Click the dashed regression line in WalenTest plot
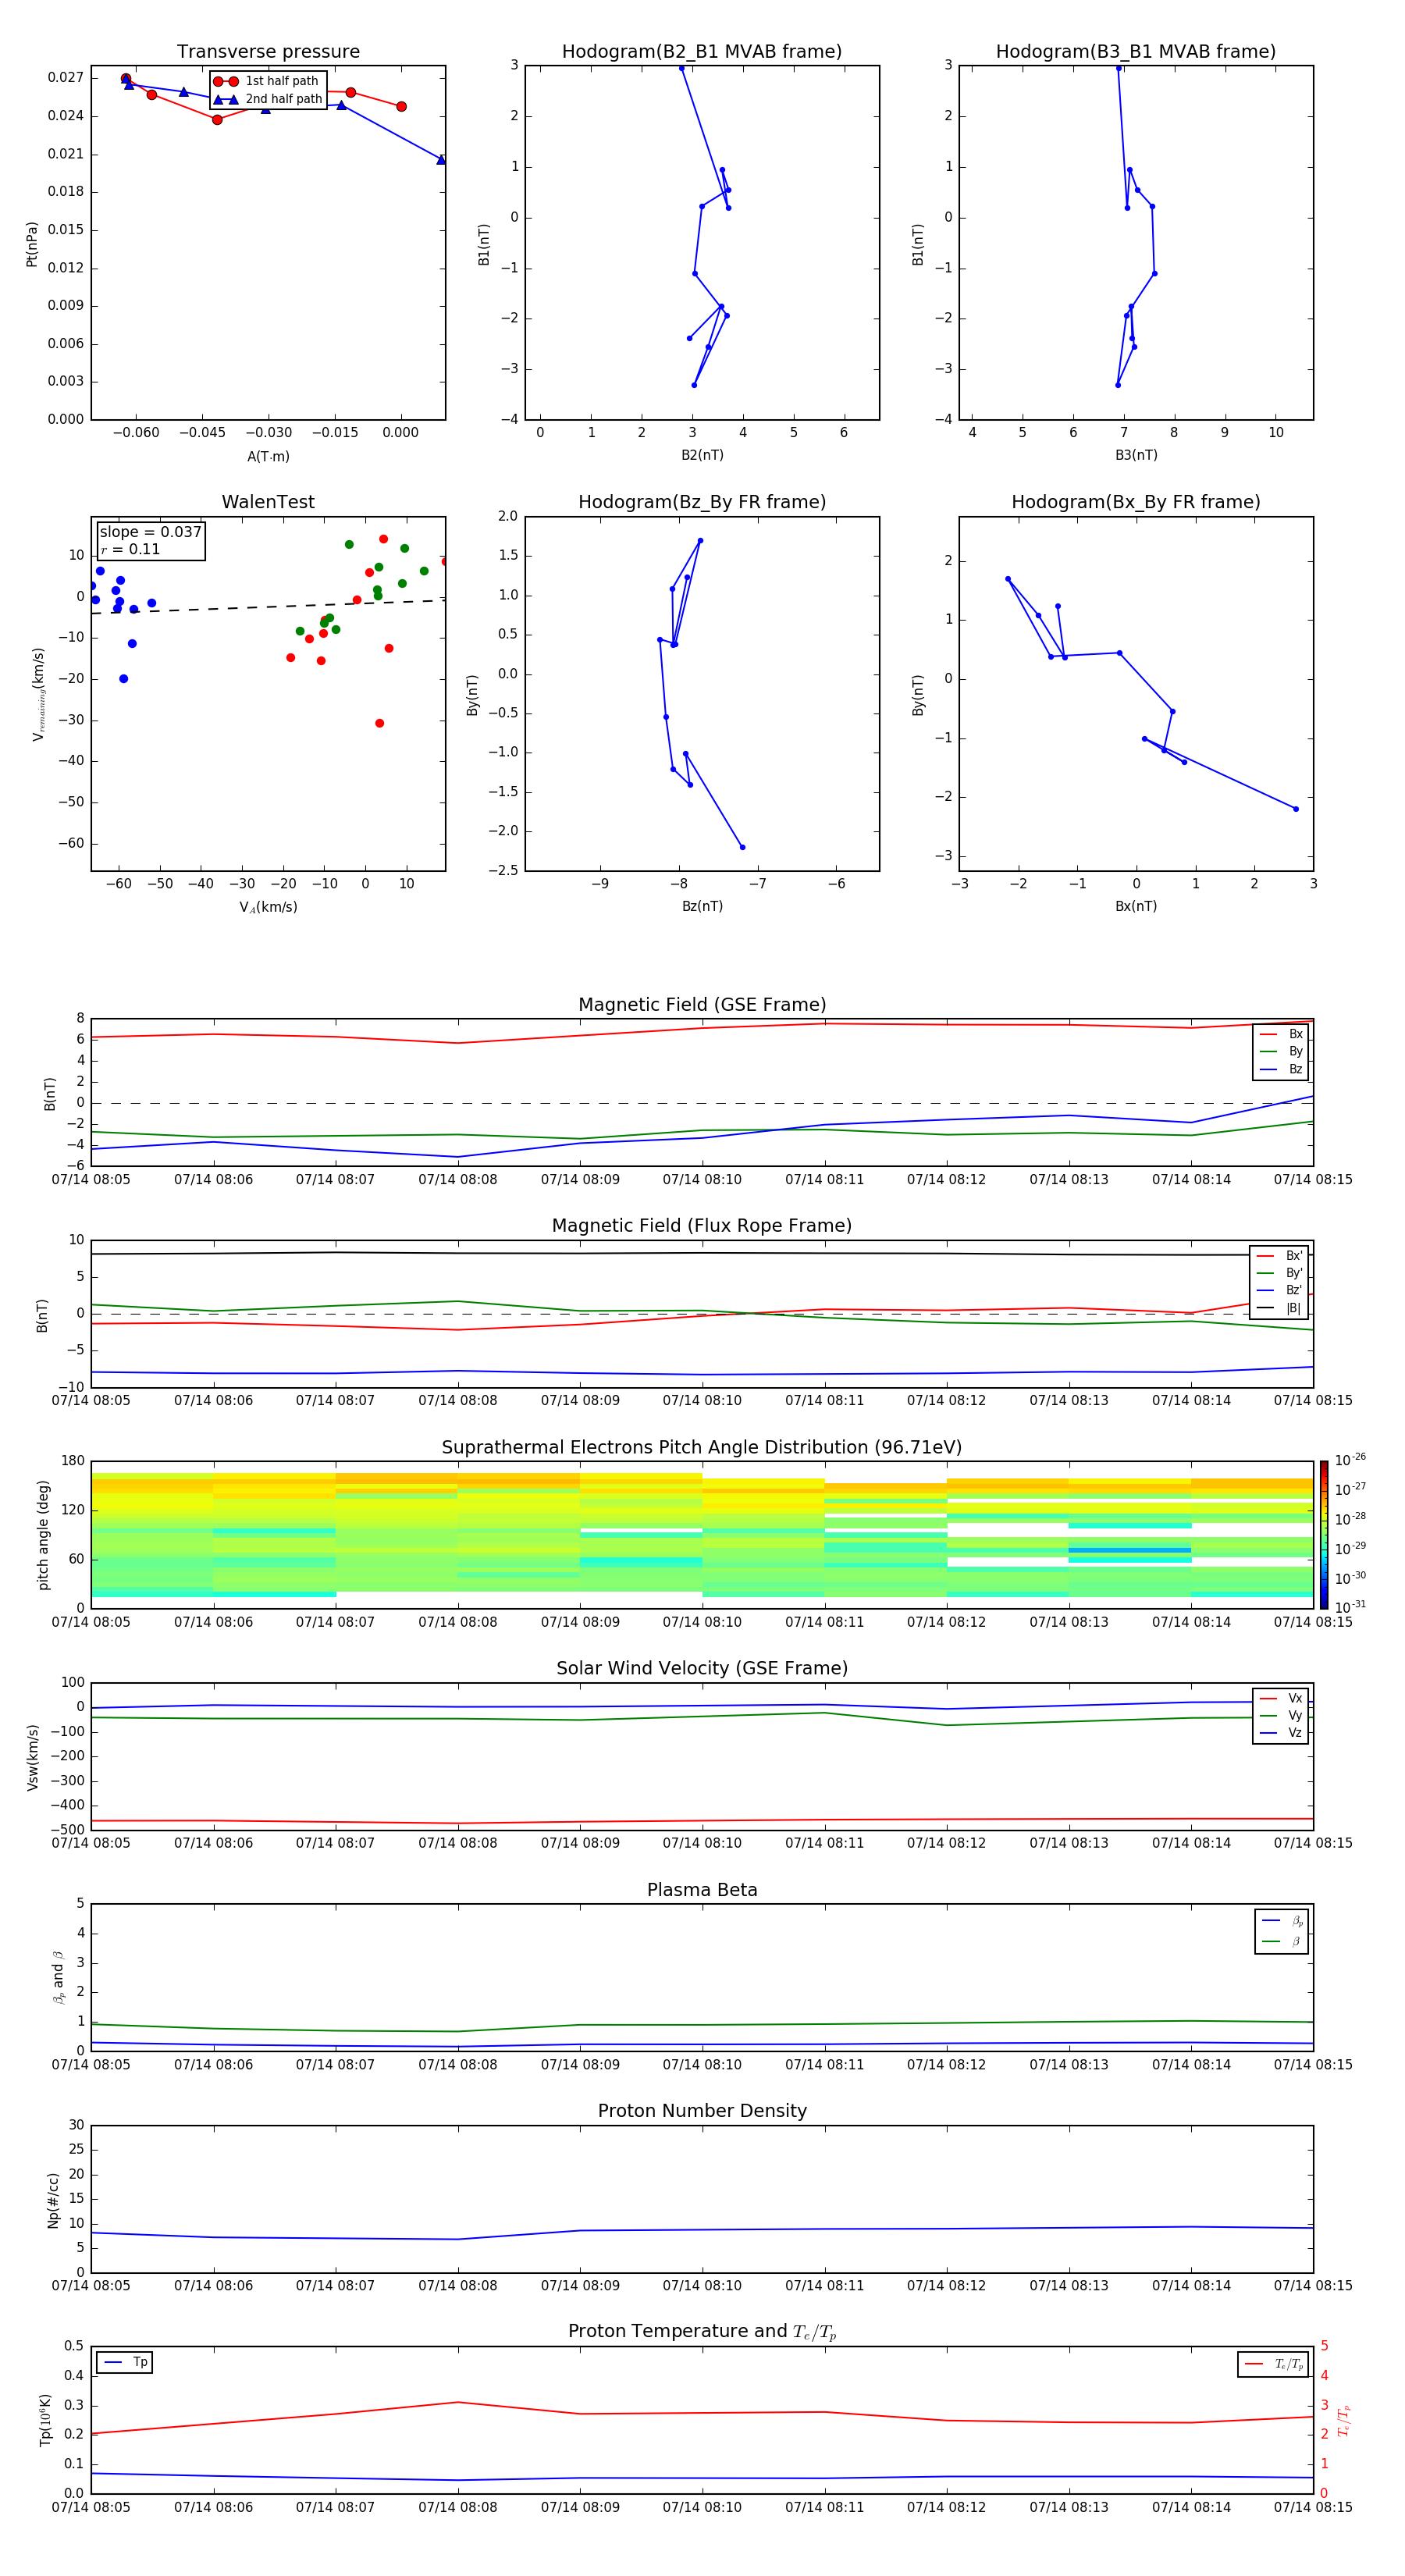This screenshot has height=2576, width=1405. 268,606
